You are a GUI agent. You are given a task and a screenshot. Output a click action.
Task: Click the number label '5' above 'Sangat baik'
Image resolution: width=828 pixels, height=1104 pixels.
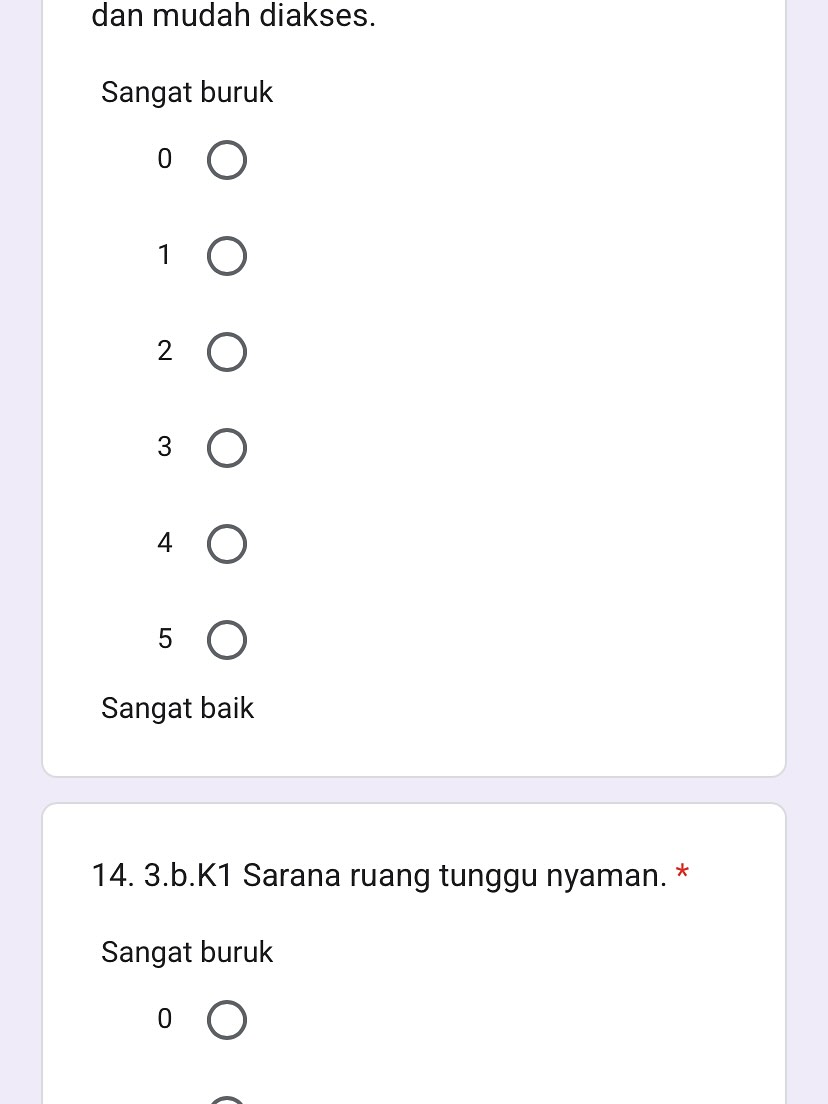(x=165, y=639)
